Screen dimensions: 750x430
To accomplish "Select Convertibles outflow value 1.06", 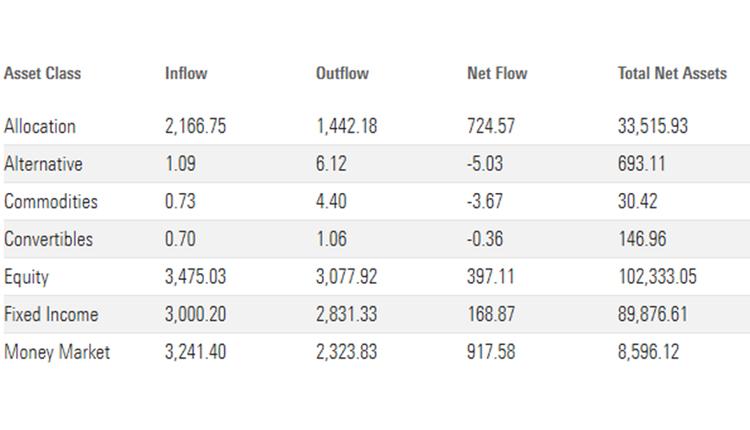I will [330, 239].
